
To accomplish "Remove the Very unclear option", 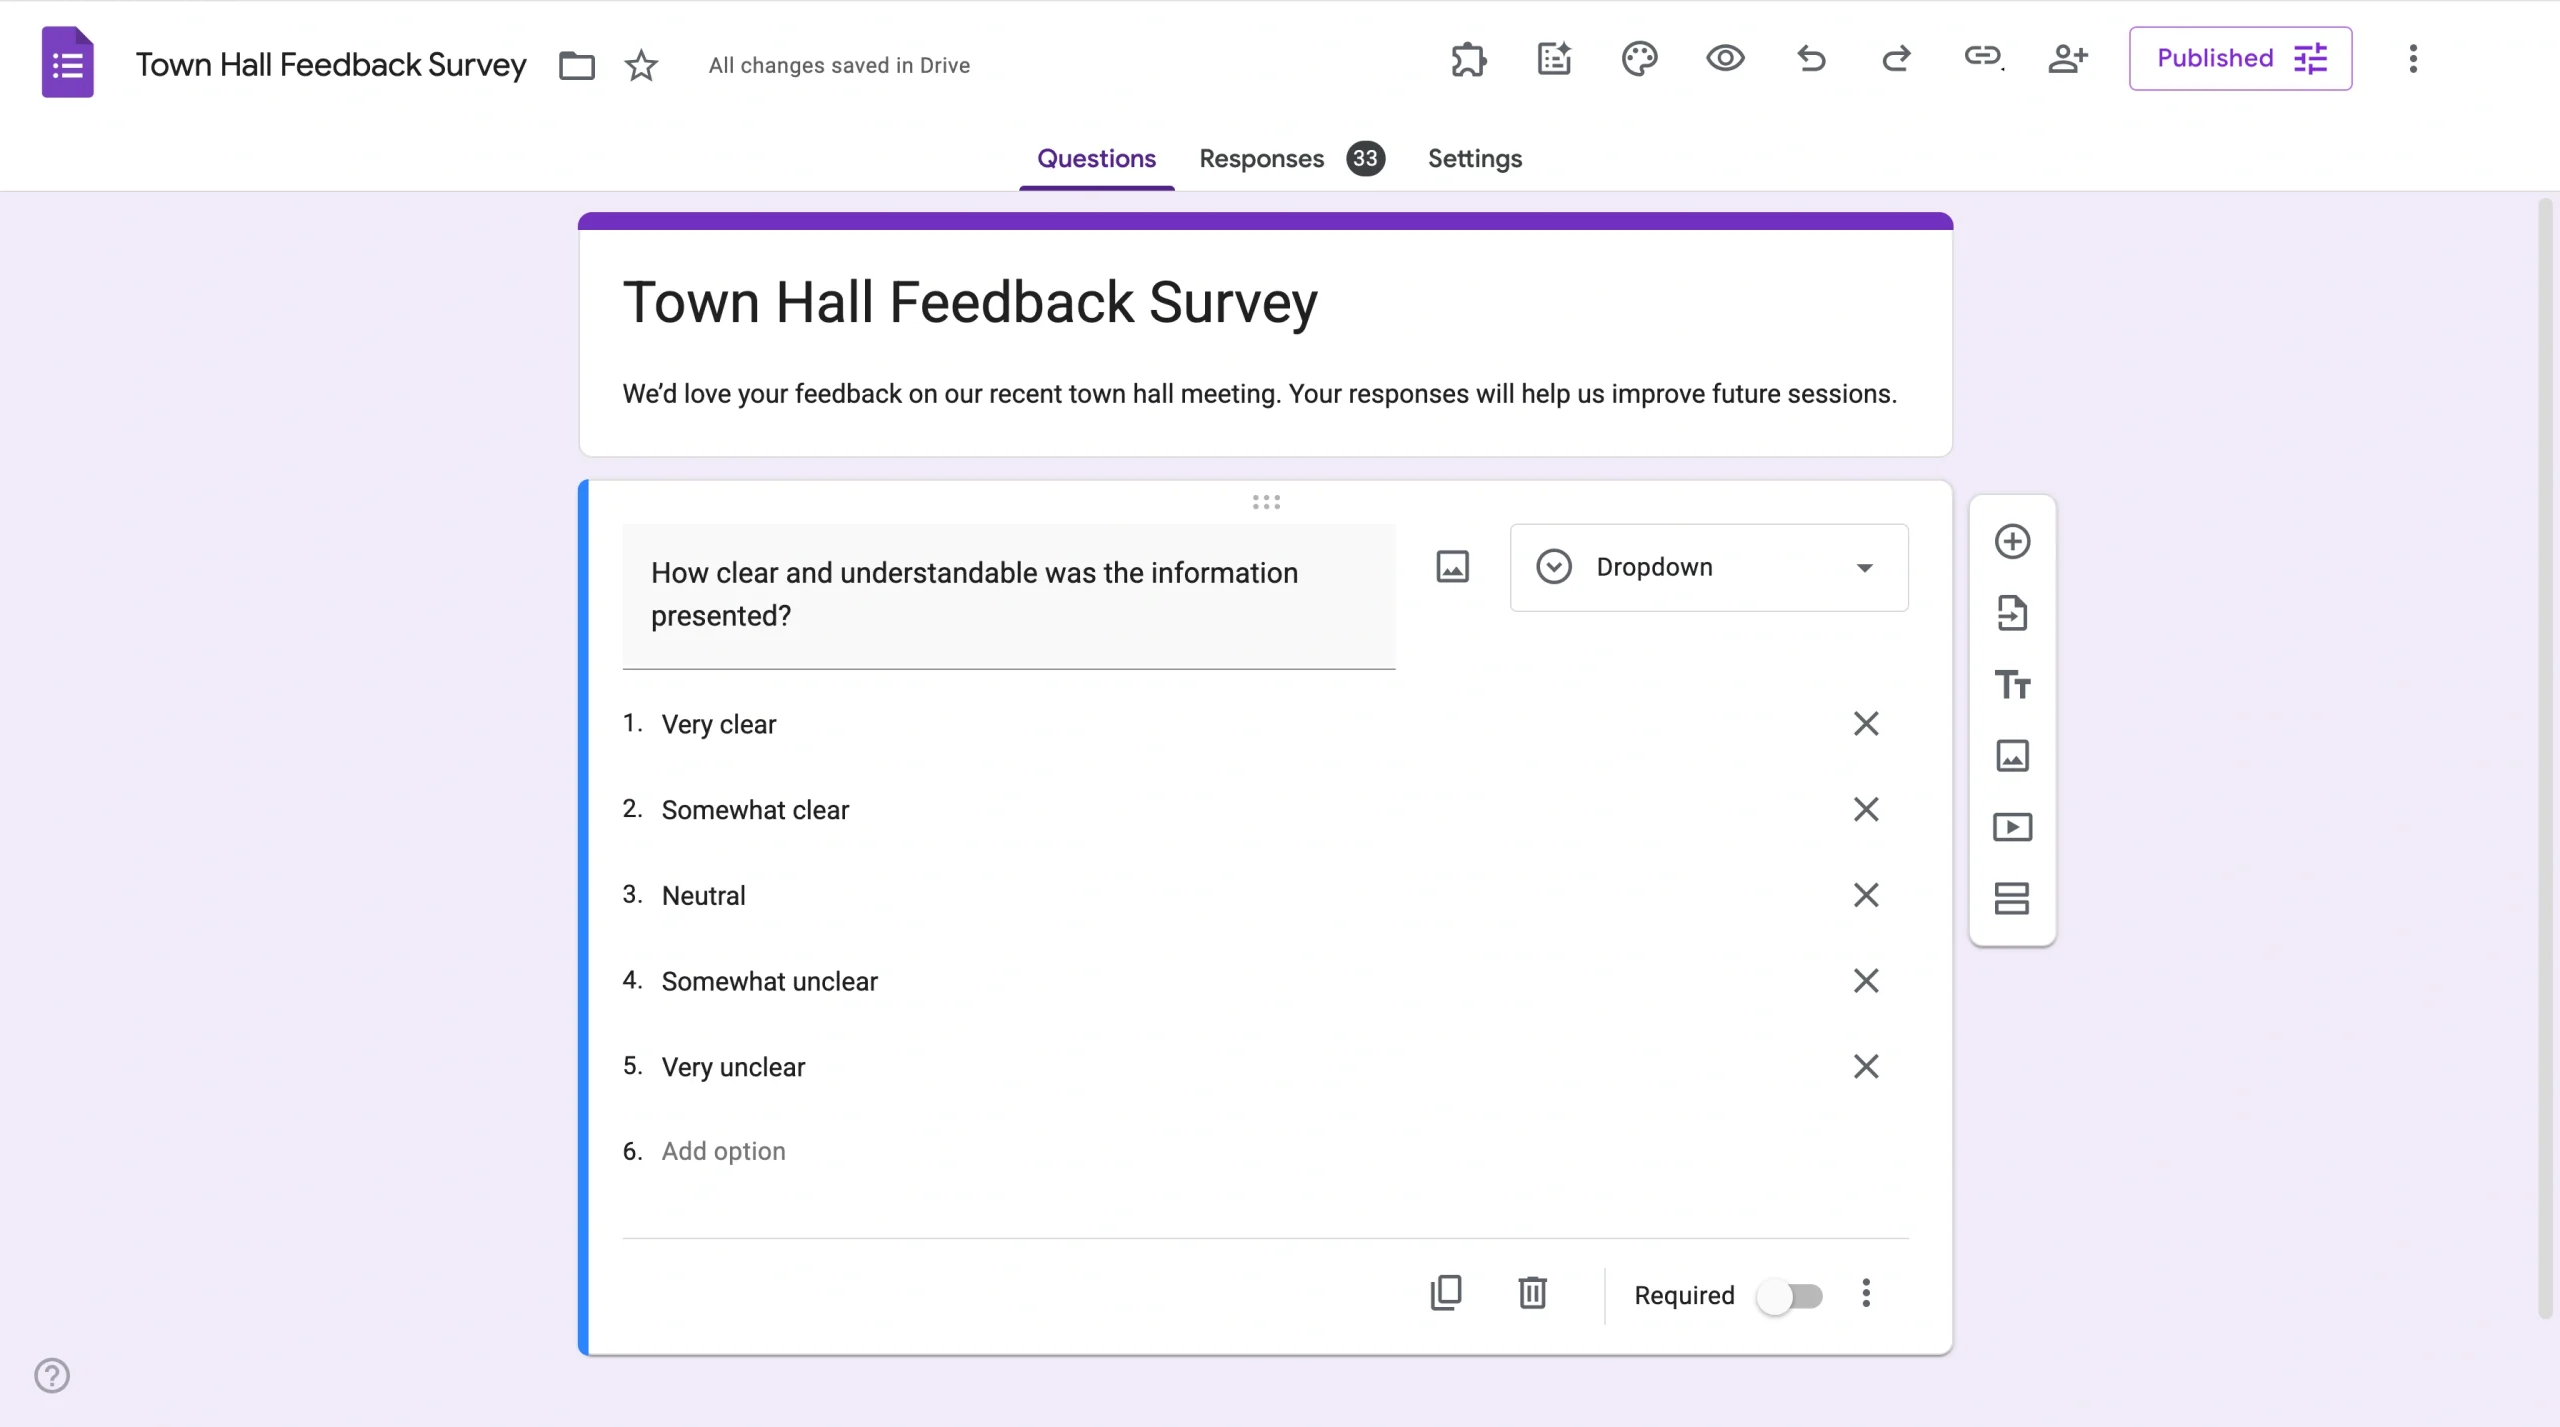I will coord(1865,1066).
